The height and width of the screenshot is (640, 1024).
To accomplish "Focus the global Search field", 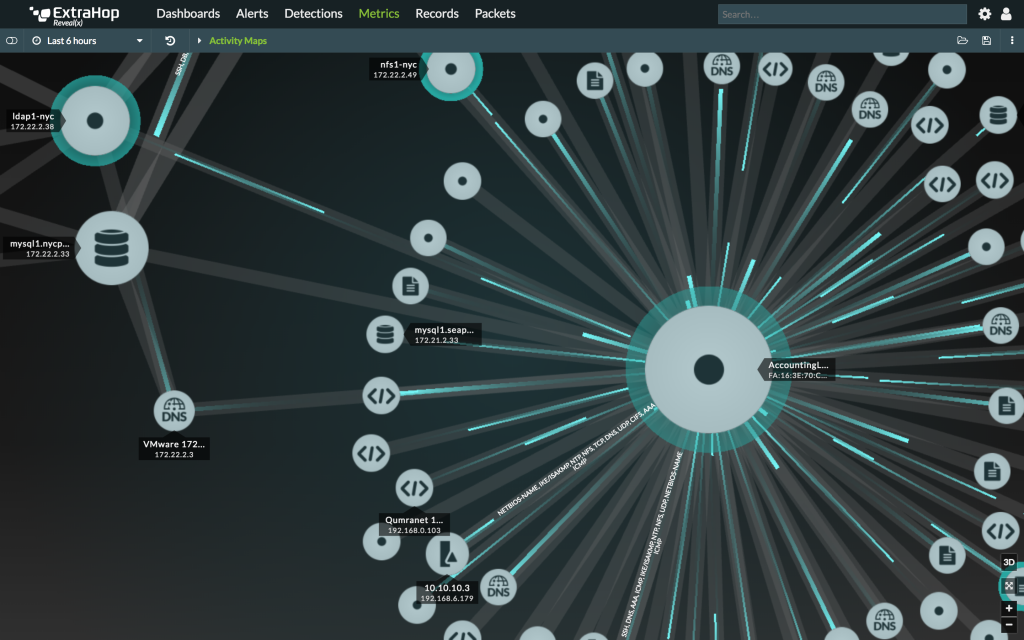I will point(842,14).
